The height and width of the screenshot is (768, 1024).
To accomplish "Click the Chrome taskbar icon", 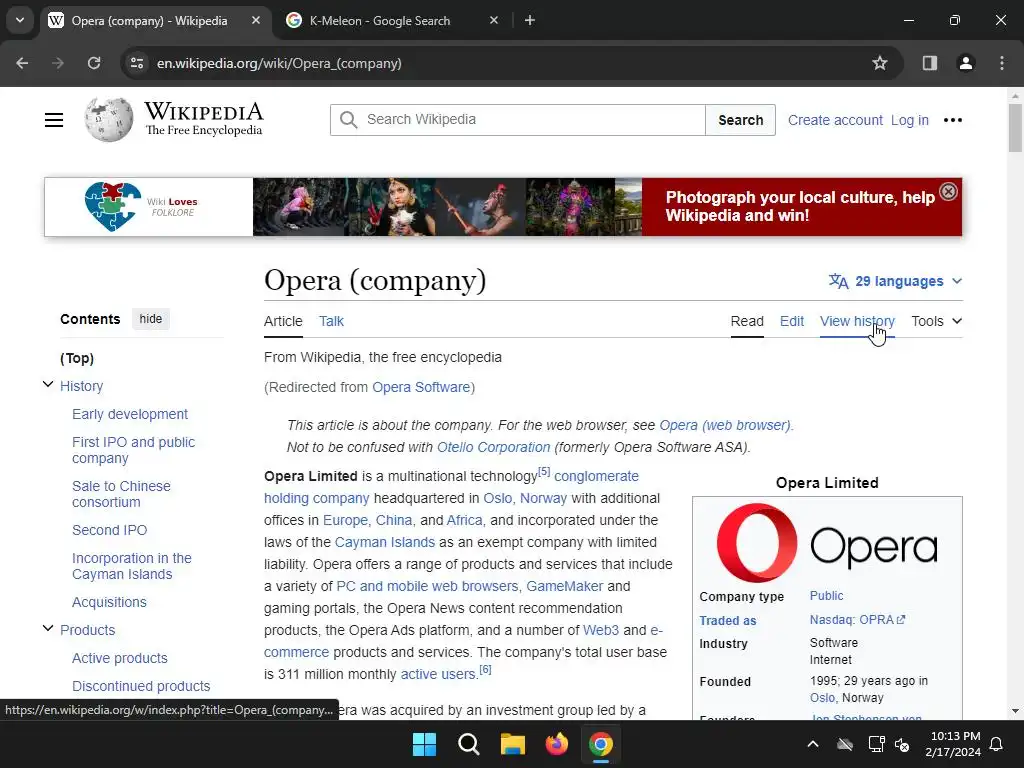I will point(601,744).
